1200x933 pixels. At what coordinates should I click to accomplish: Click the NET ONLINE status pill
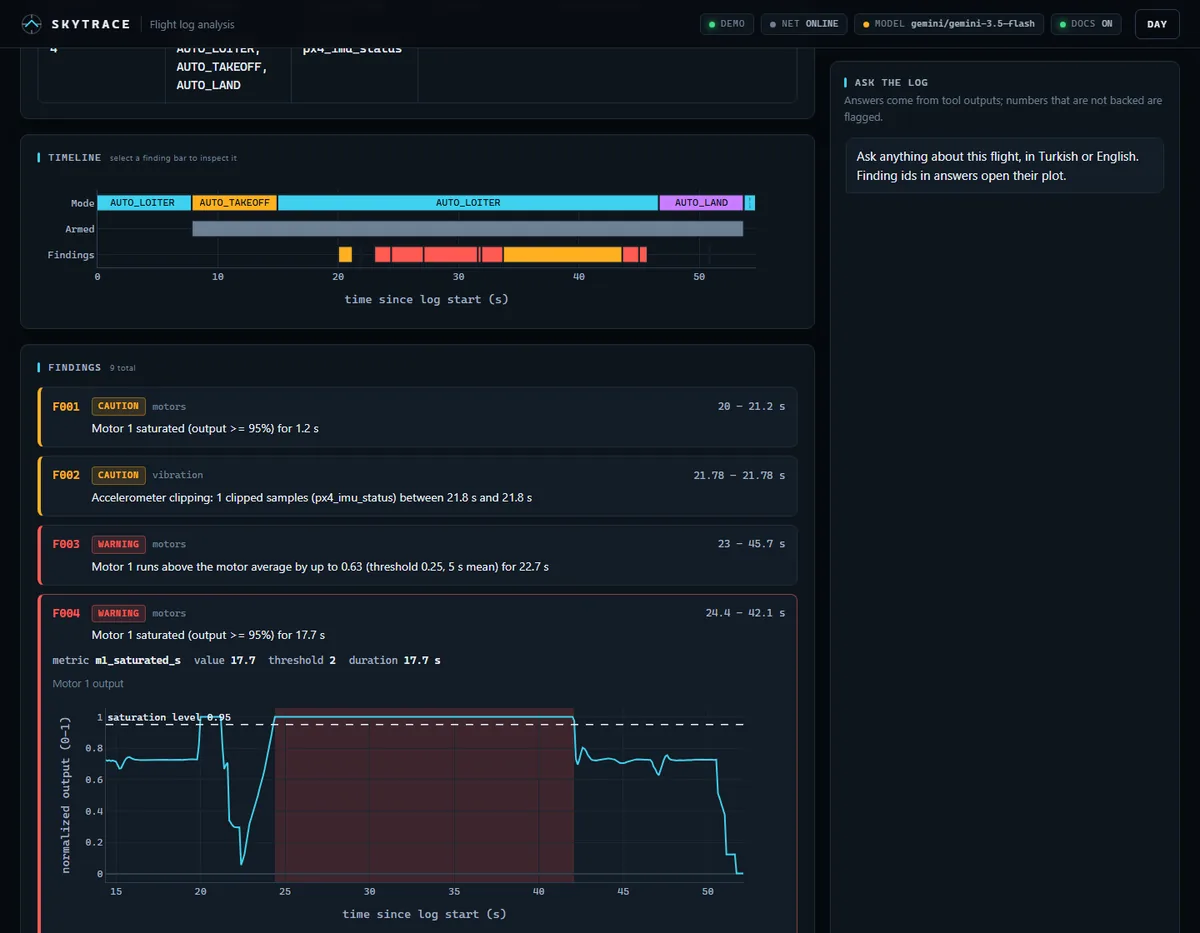coord(804,24)
